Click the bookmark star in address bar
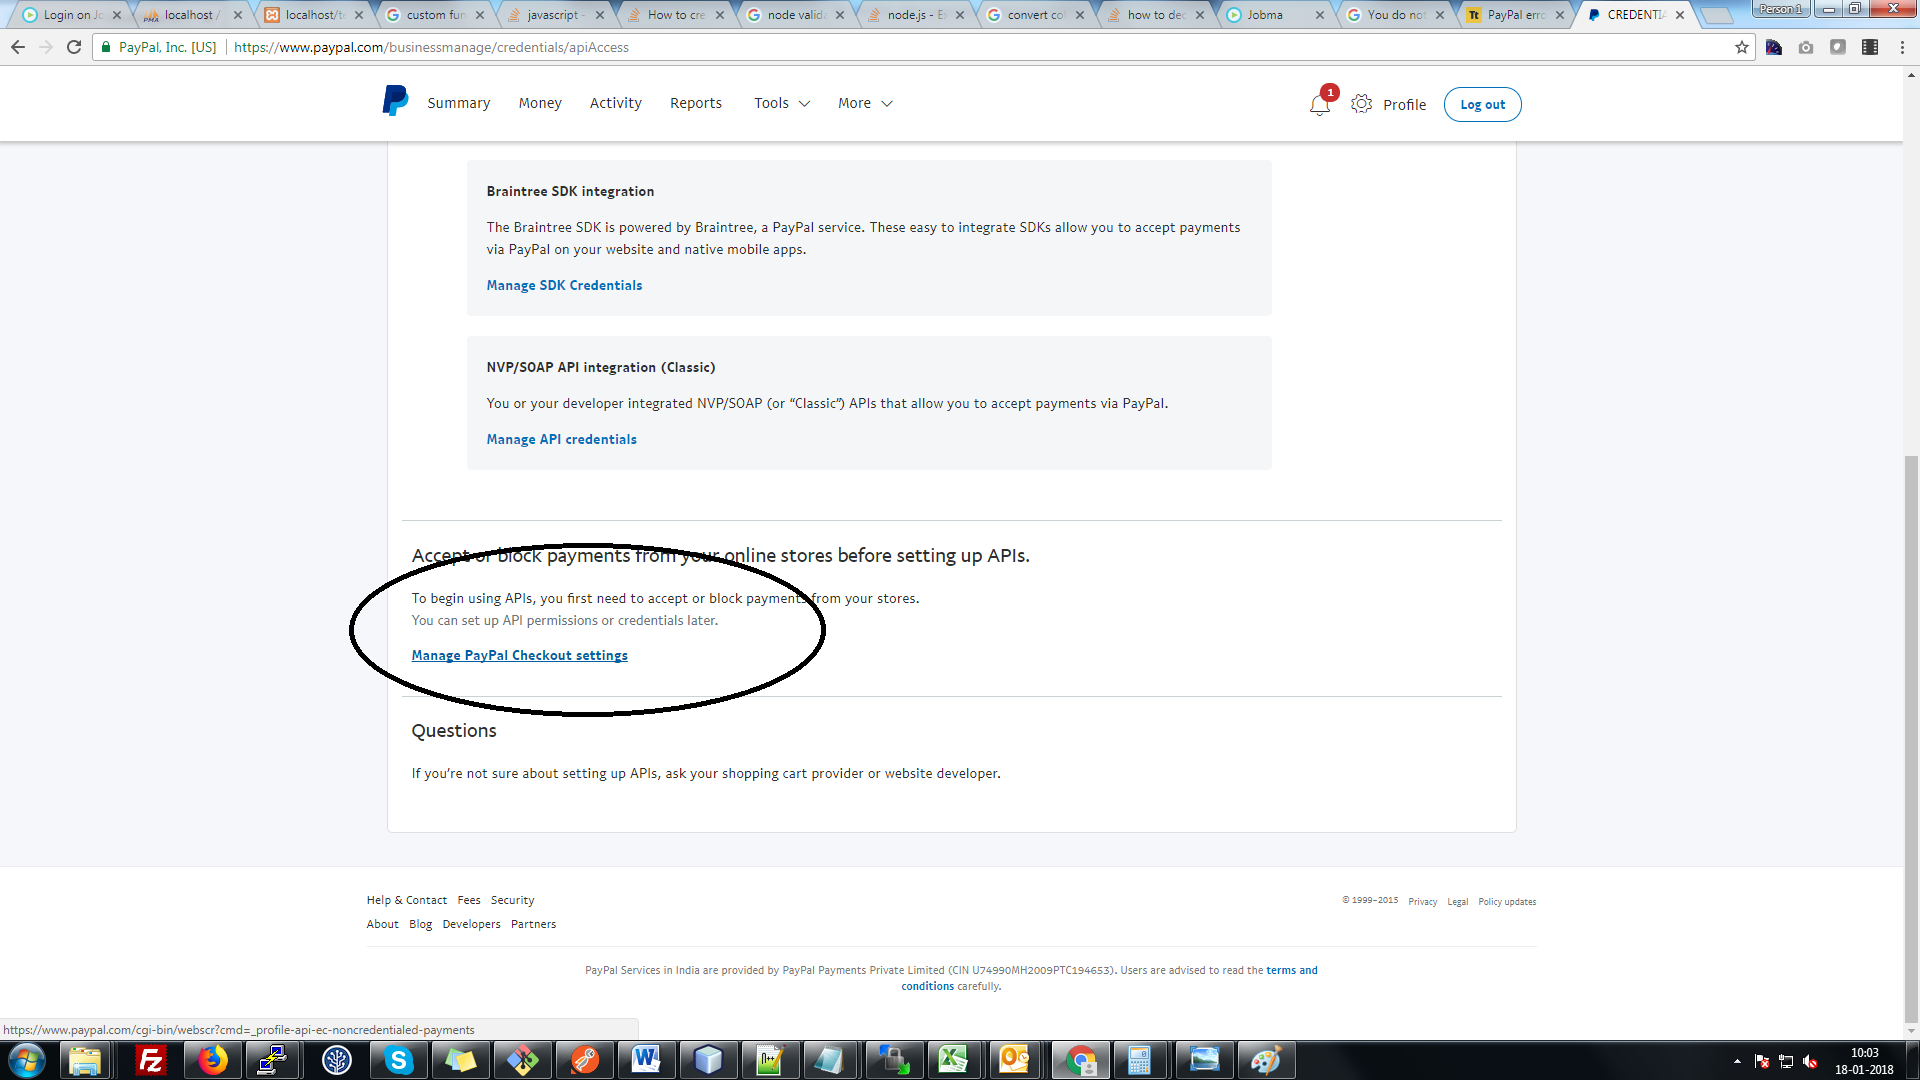This screenshot has width=1920, height=1080. 1741,47
